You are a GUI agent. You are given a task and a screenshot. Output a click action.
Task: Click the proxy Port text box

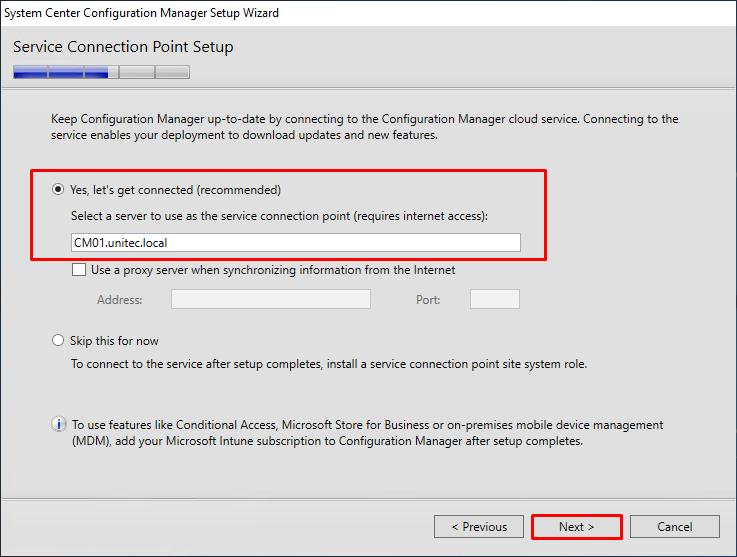click(495, 299)
